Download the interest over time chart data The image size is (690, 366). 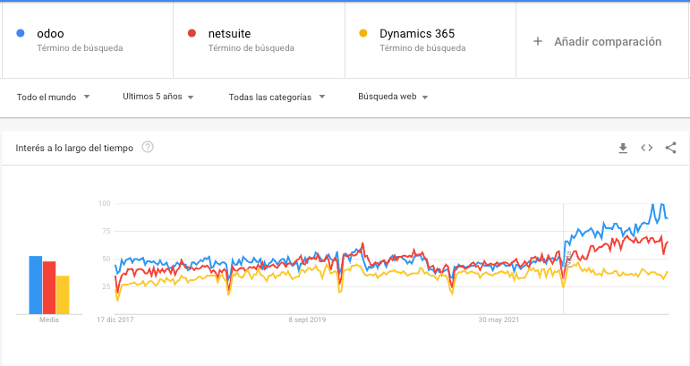tap(623, 148)
